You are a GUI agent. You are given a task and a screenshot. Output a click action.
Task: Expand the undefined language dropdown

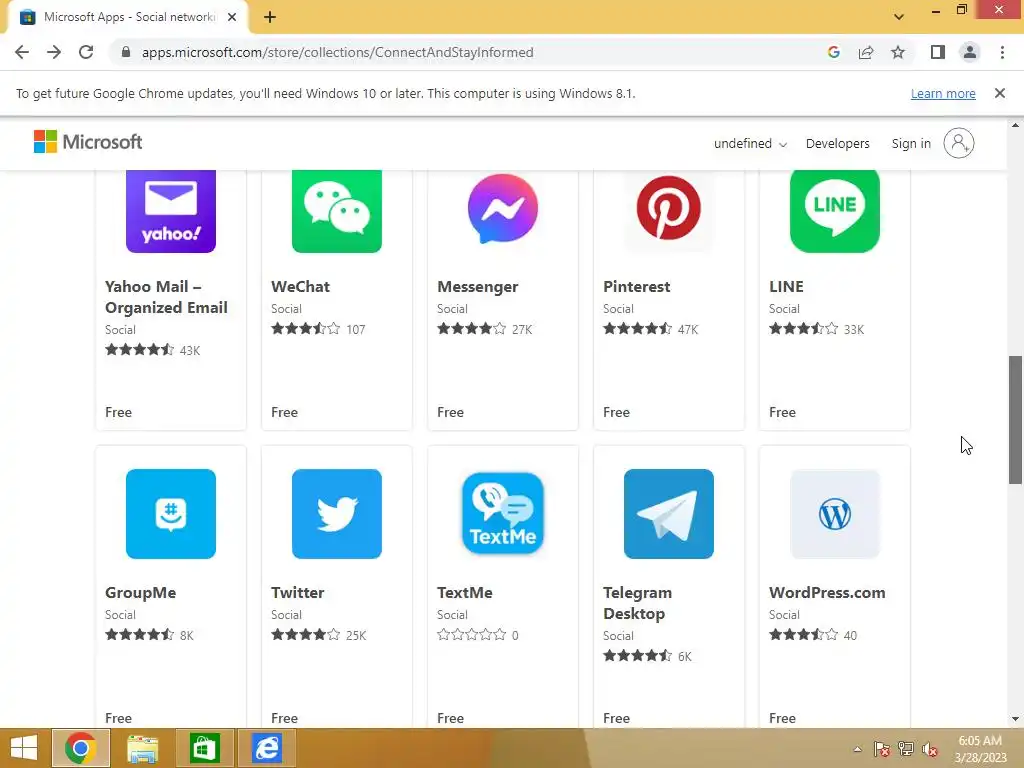pyautogui.click(x=750, y=144)
